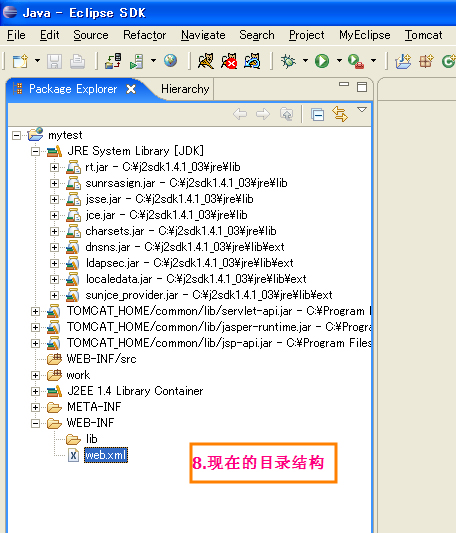Screen dimensions: 456x533
Task: Switch to the Hierarchy tab
Action: 185,89
